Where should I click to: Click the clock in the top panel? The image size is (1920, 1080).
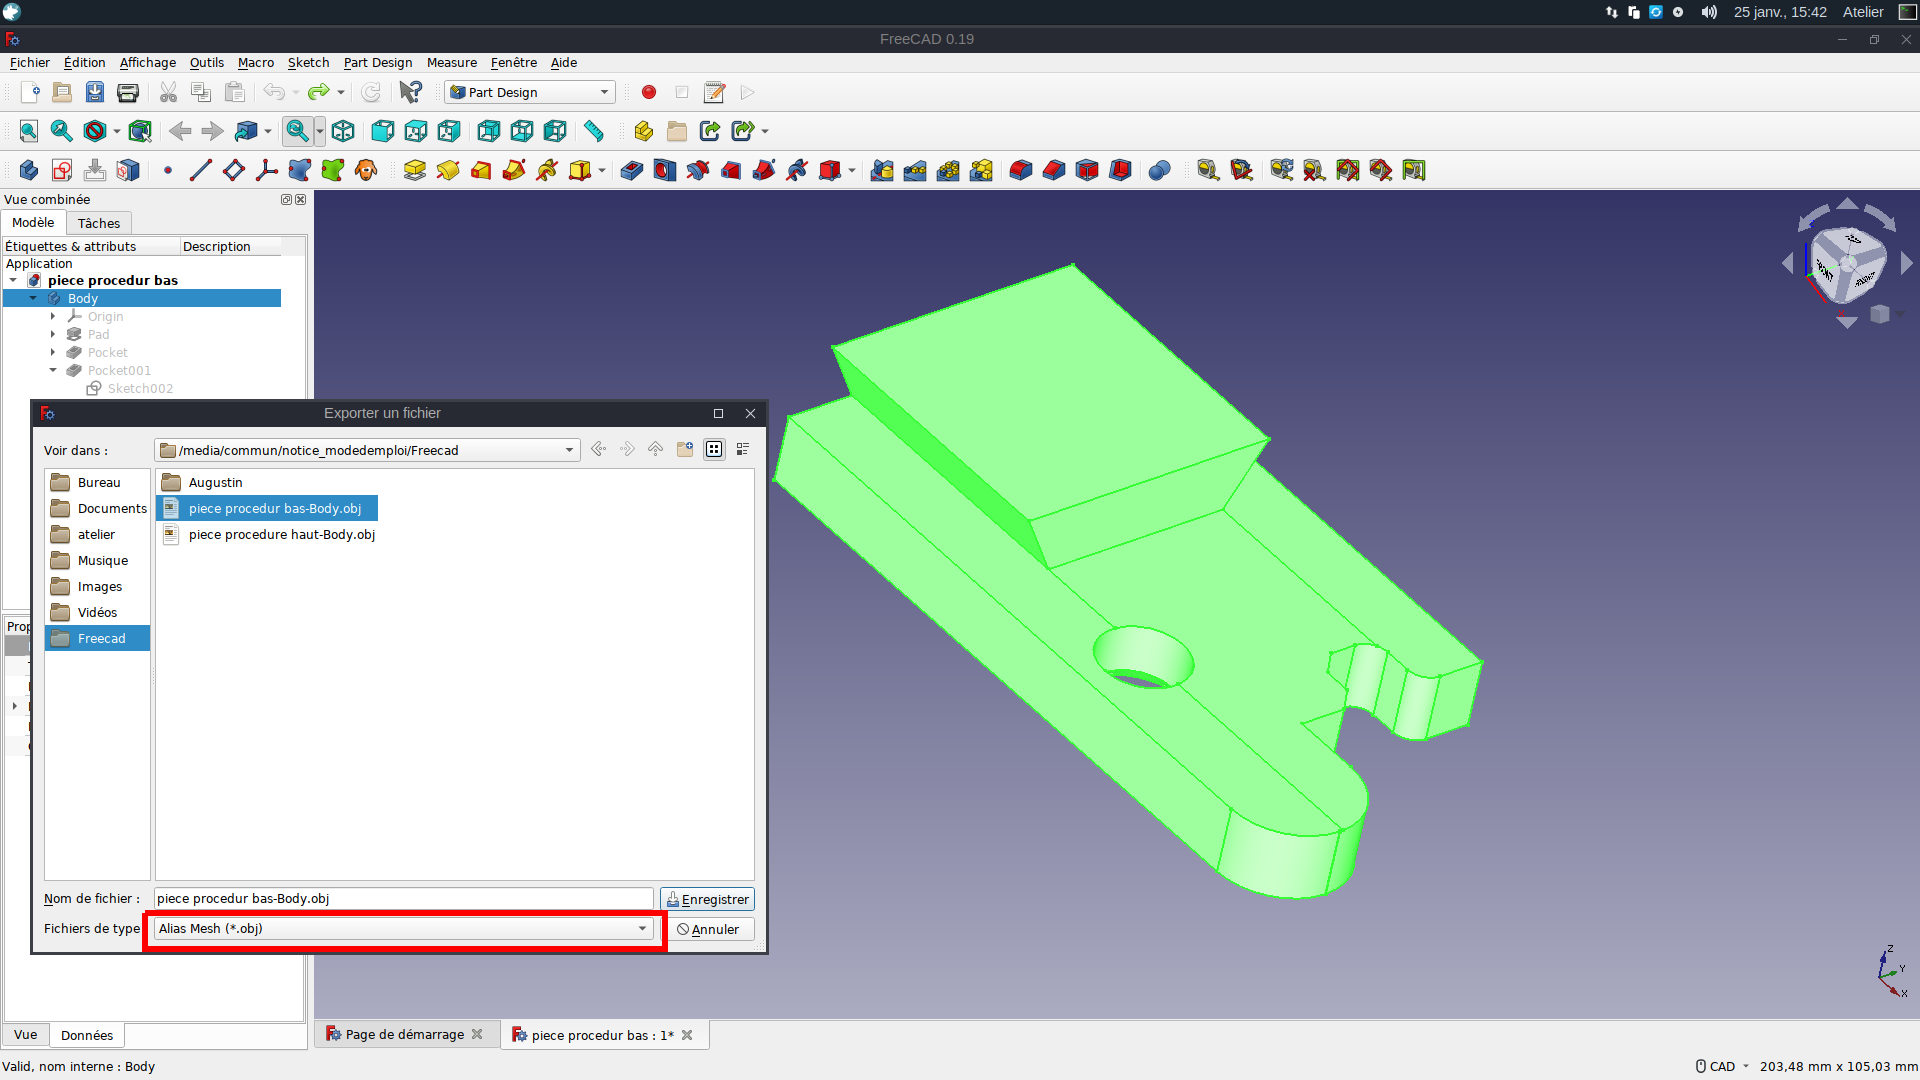[x=1780, y=12]
